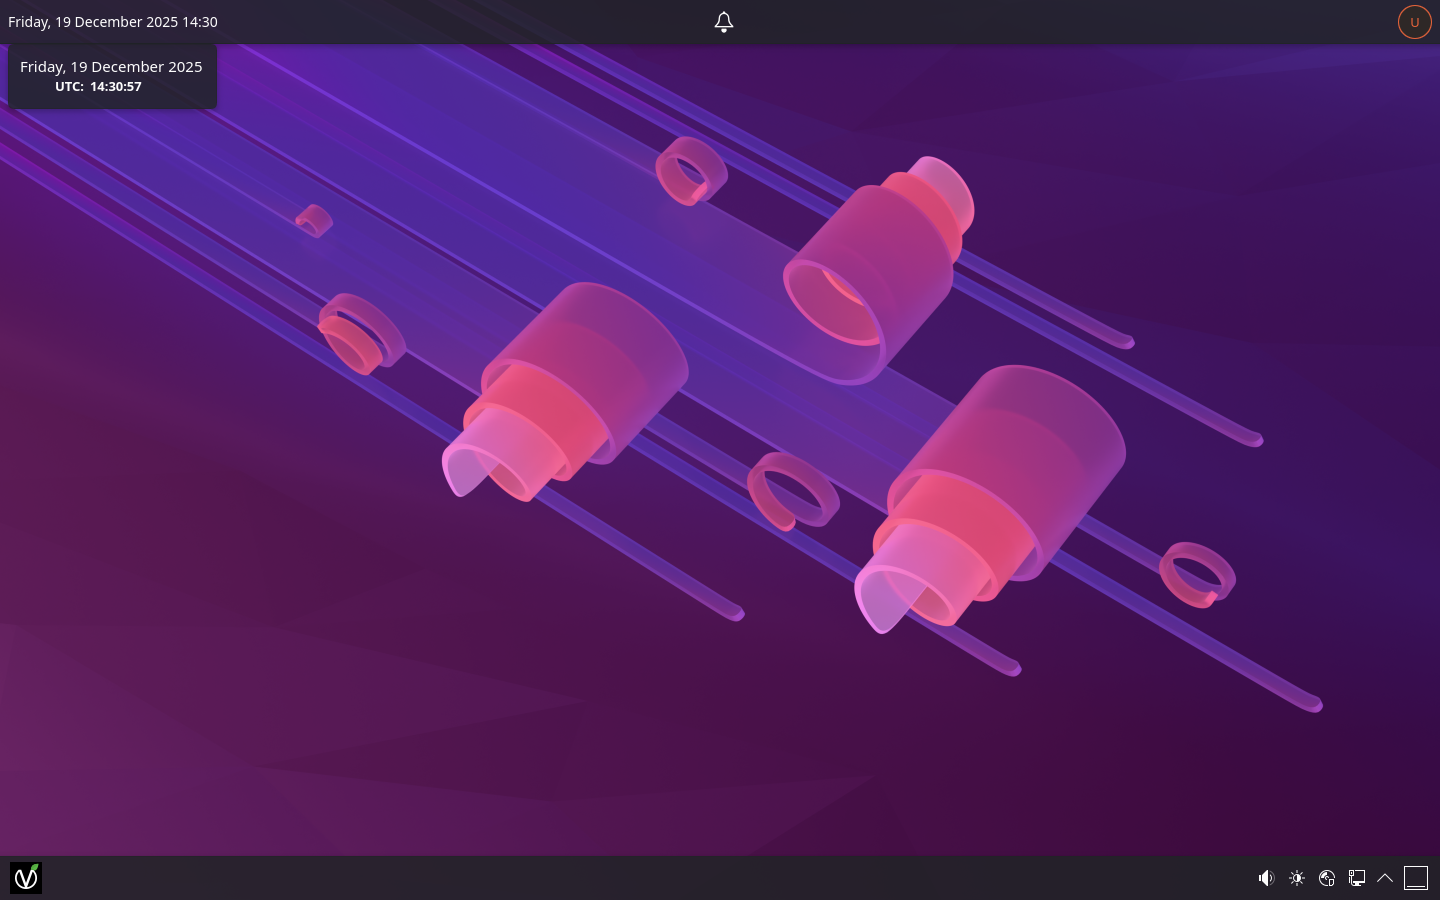The width and height of the screenshot is (1440, 900).
Task: Open the application launcher in the bottom panel
Action: click(x=26, y=878)
